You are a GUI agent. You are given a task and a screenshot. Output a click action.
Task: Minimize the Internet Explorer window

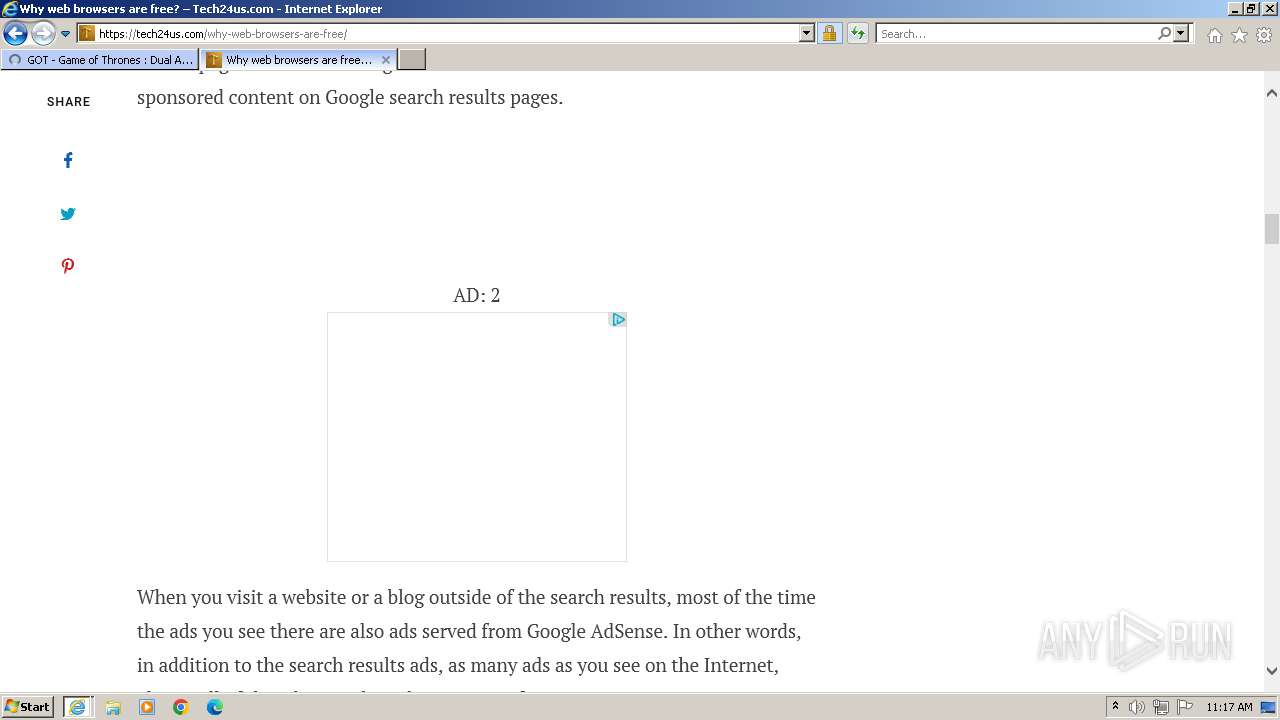[1235, 9]
